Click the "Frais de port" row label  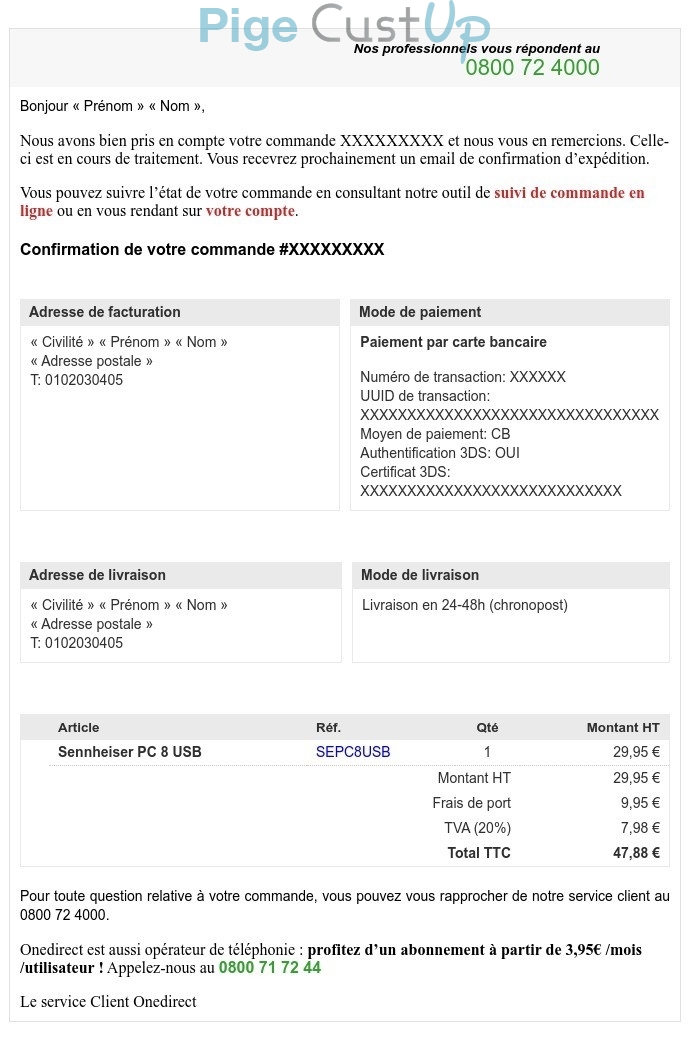[471, 803]
